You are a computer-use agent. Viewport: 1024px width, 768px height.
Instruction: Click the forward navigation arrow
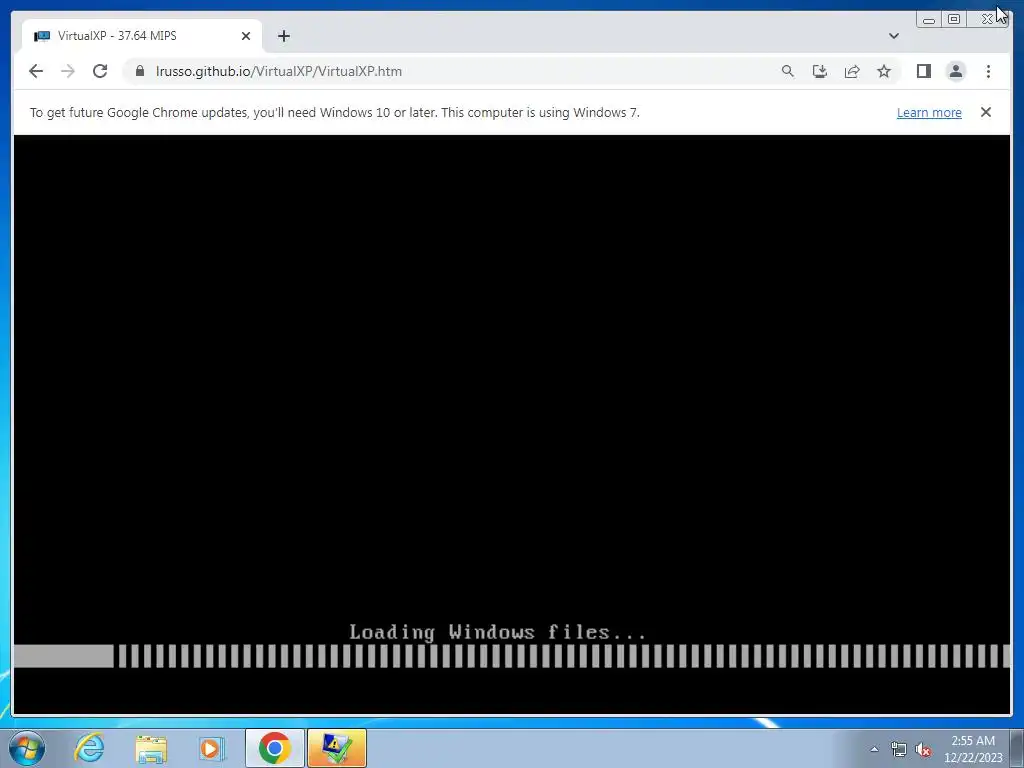coord(68,71)
